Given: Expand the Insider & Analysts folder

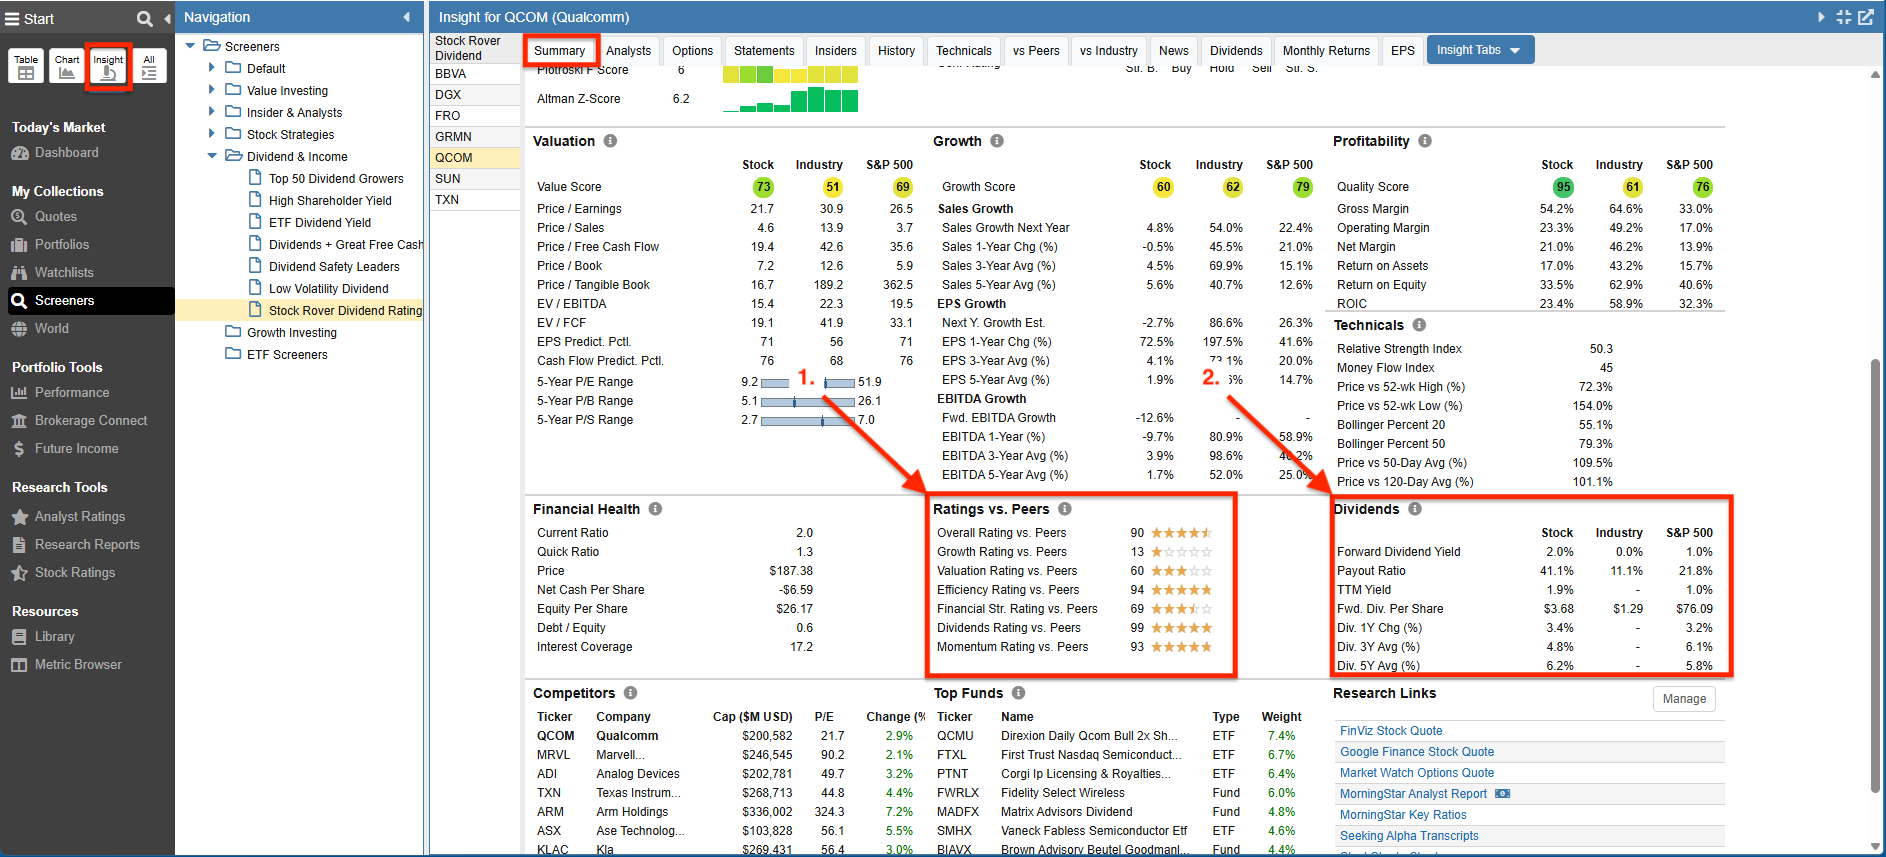Looking at the screenshot, I should [x=211, y=112].
